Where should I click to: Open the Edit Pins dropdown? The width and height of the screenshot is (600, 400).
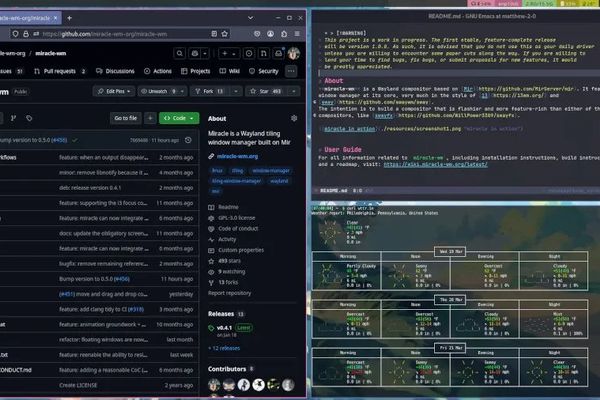point(114,91)
